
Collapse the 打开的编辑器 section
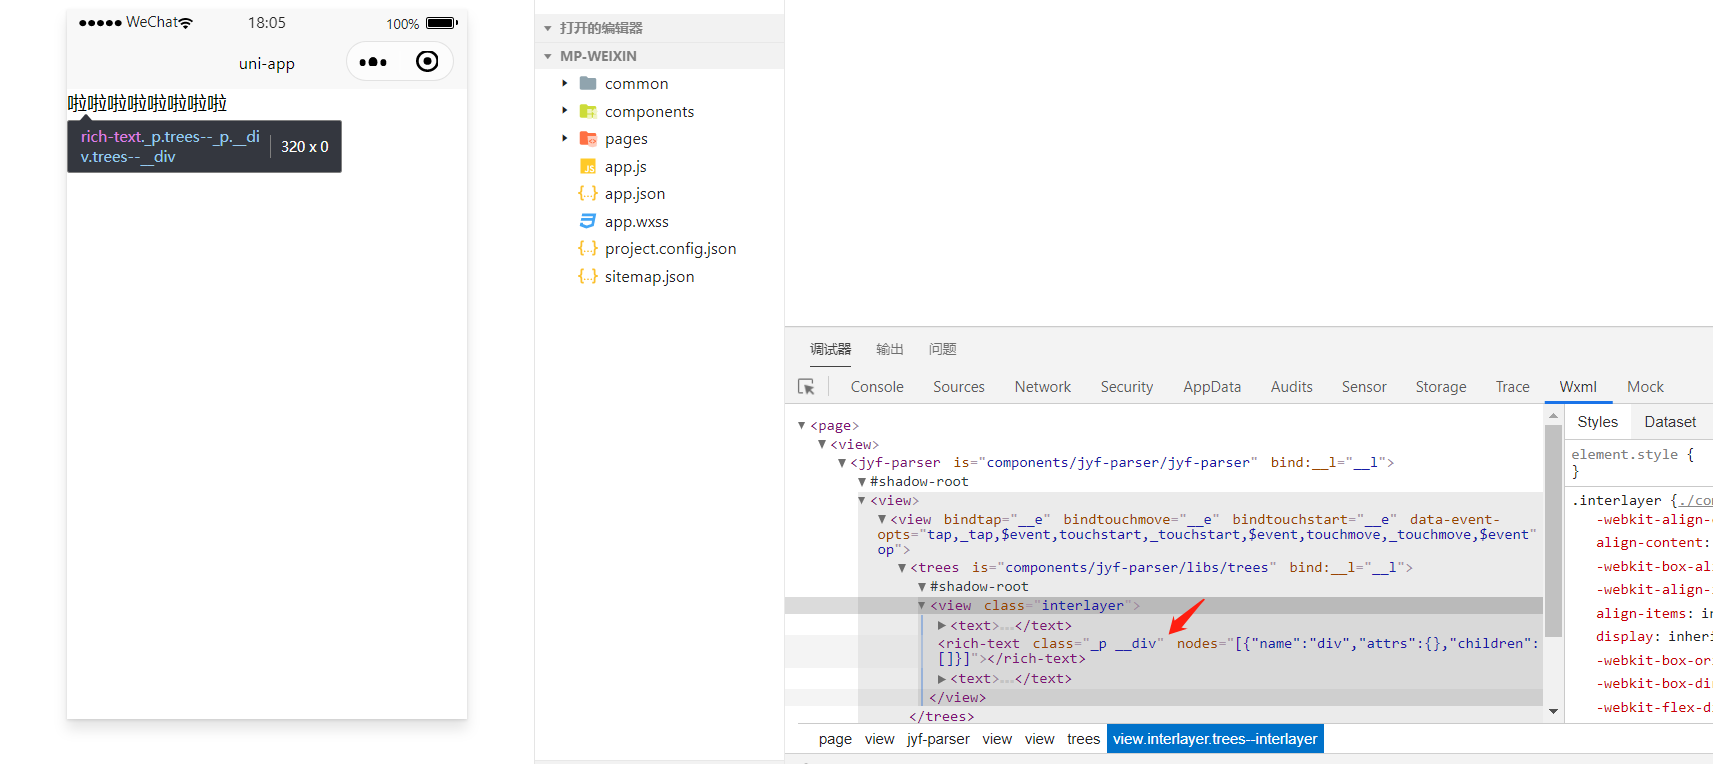[x=548, y=28]
